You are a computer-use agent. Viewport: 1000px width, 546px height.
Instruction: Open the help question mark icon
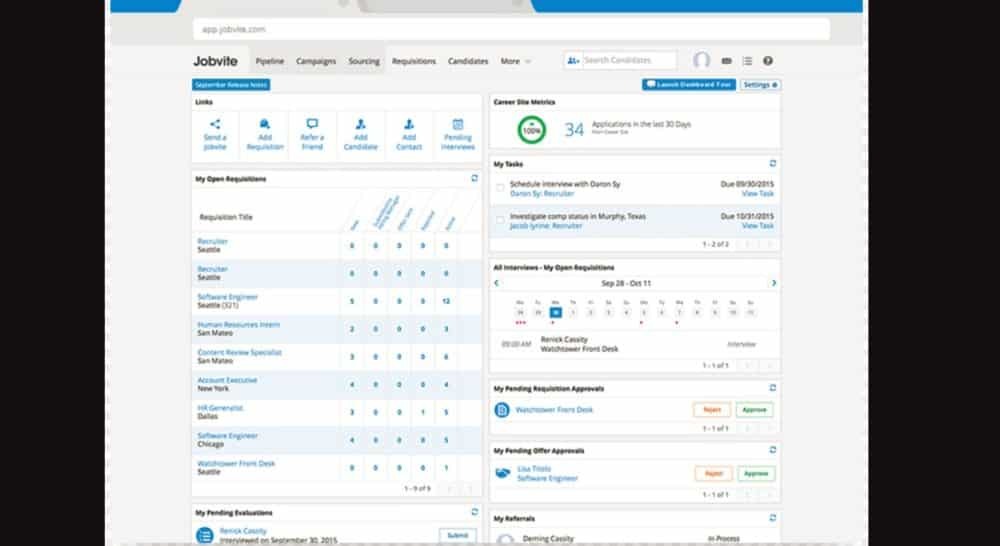point(768,61)
